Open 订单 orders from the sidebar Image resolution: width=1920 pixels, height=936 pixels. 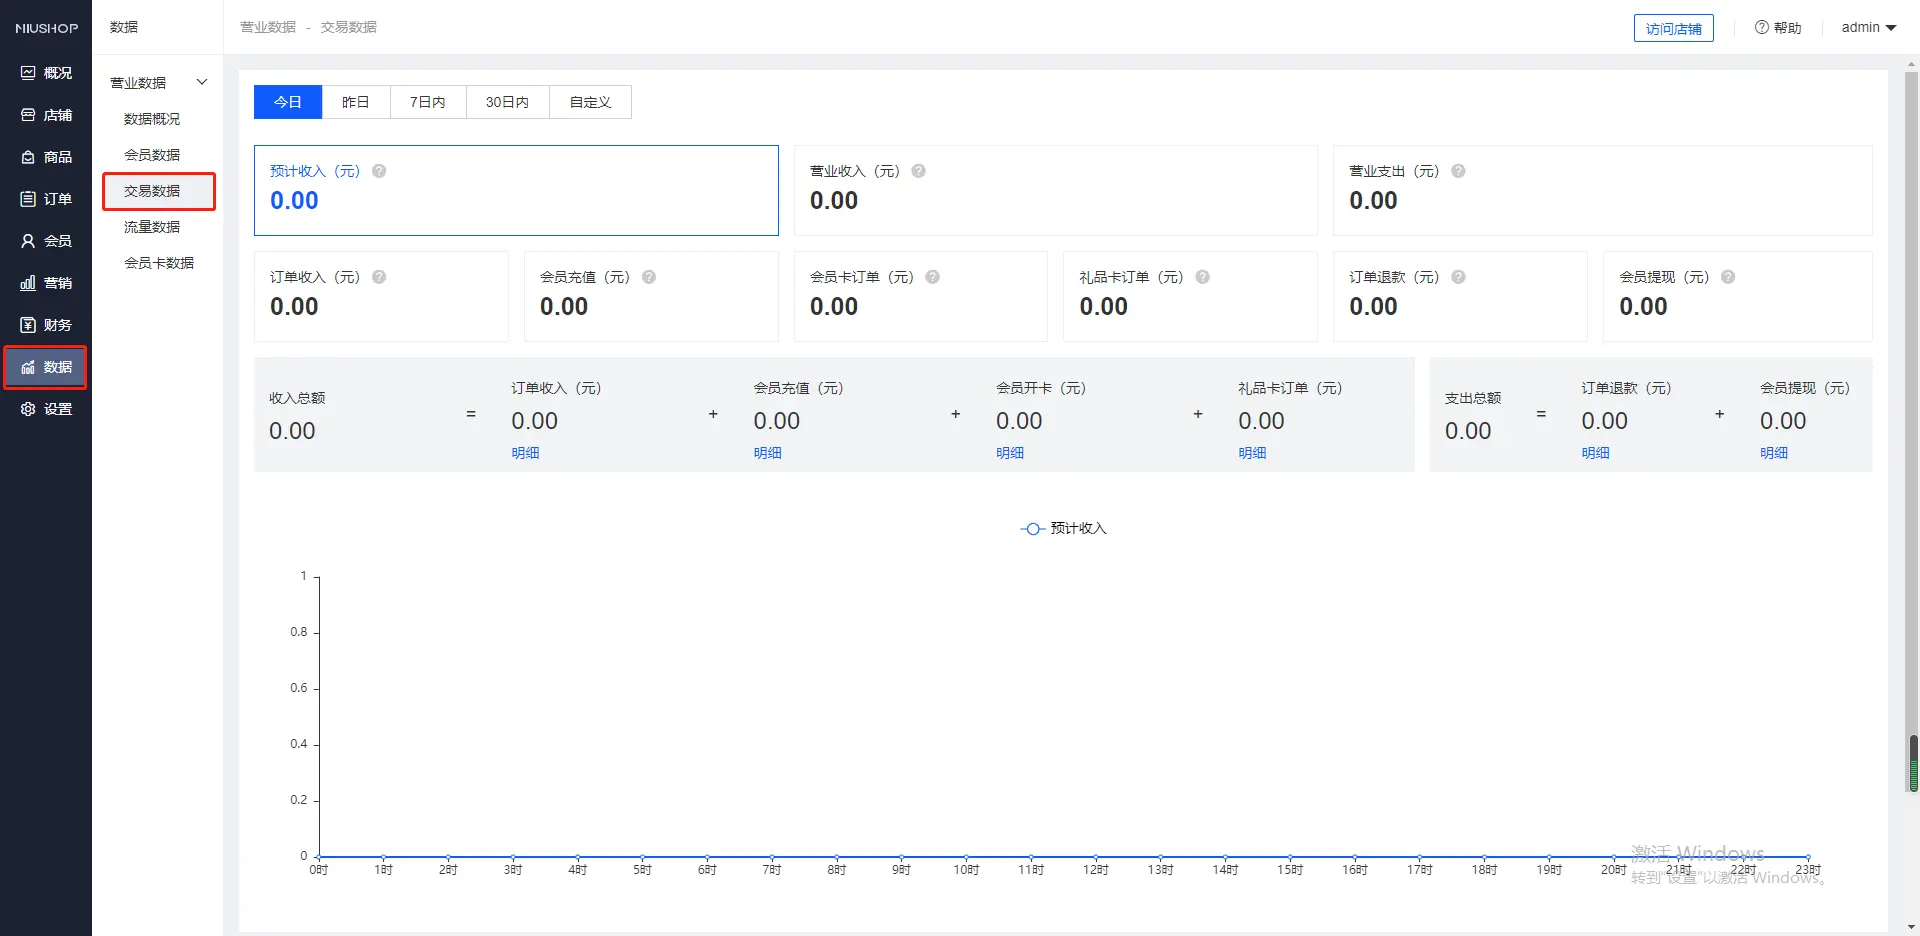point(46,199)
